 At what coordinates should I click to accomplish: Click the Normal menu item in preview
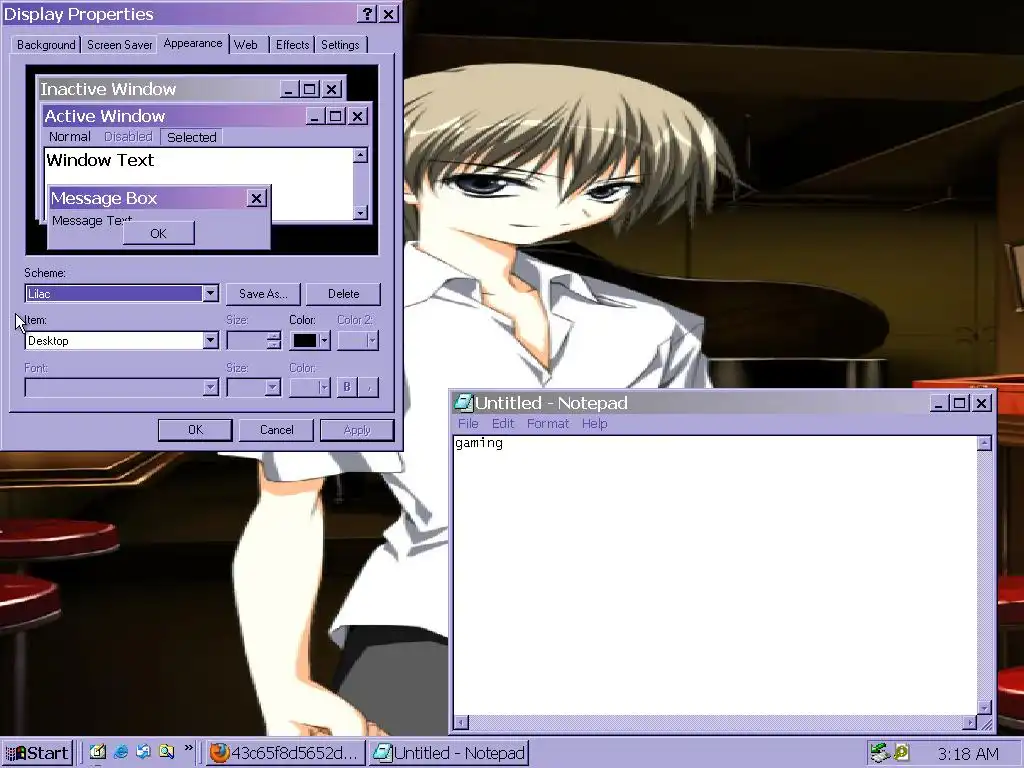[x=70, y=137]
